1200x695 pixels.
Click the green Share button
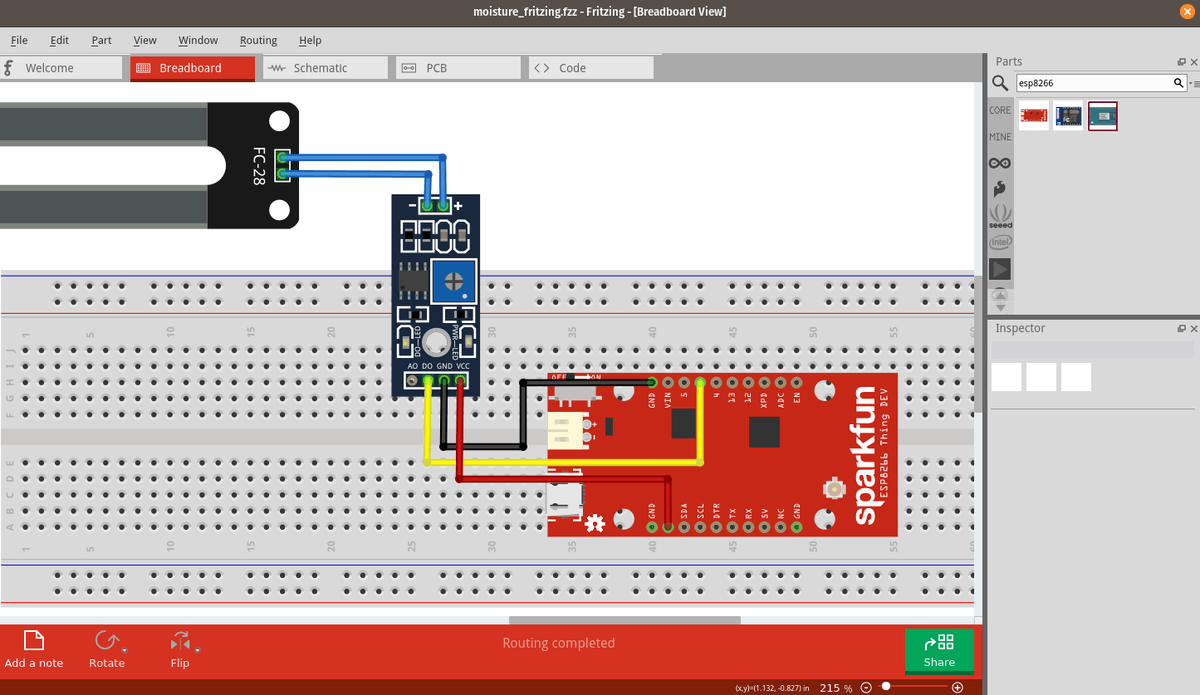(x=939, y=650)
